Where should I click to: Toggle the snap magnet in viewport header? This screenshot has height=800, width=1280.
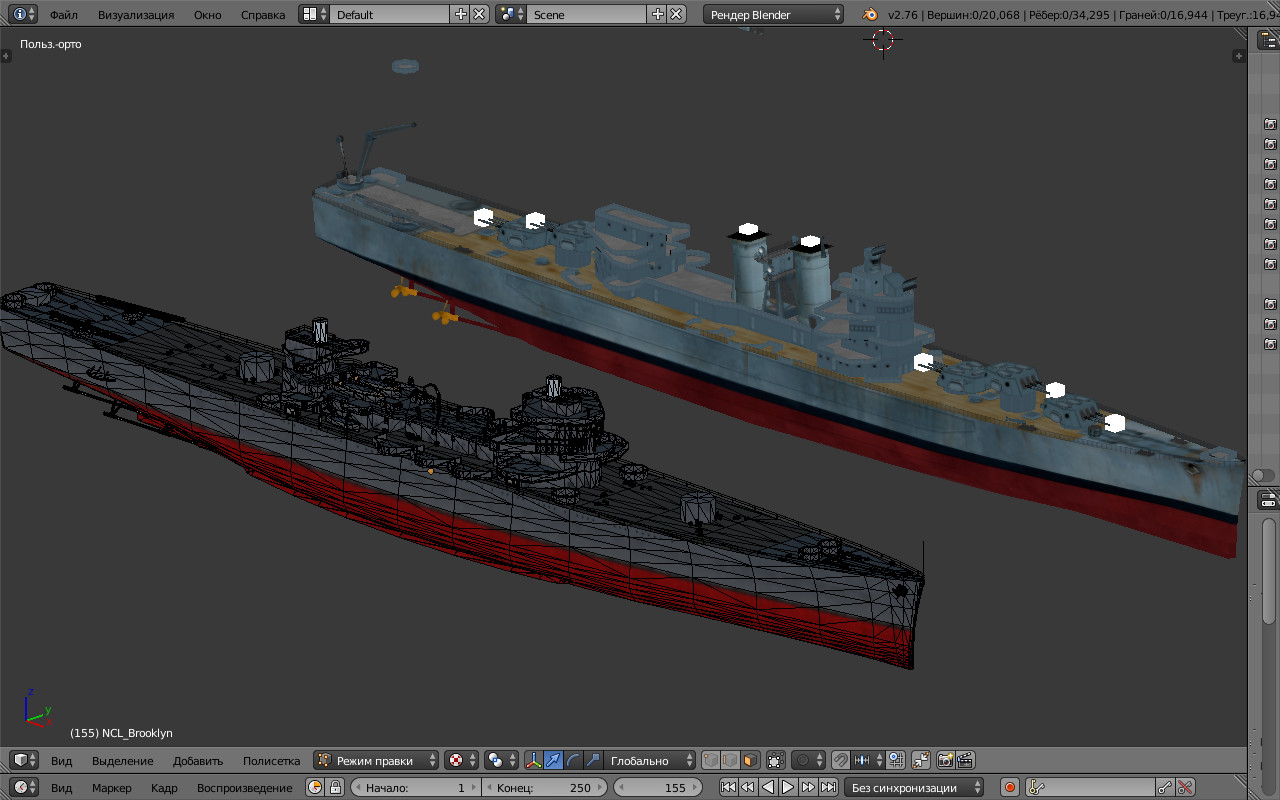click(841, 761)
